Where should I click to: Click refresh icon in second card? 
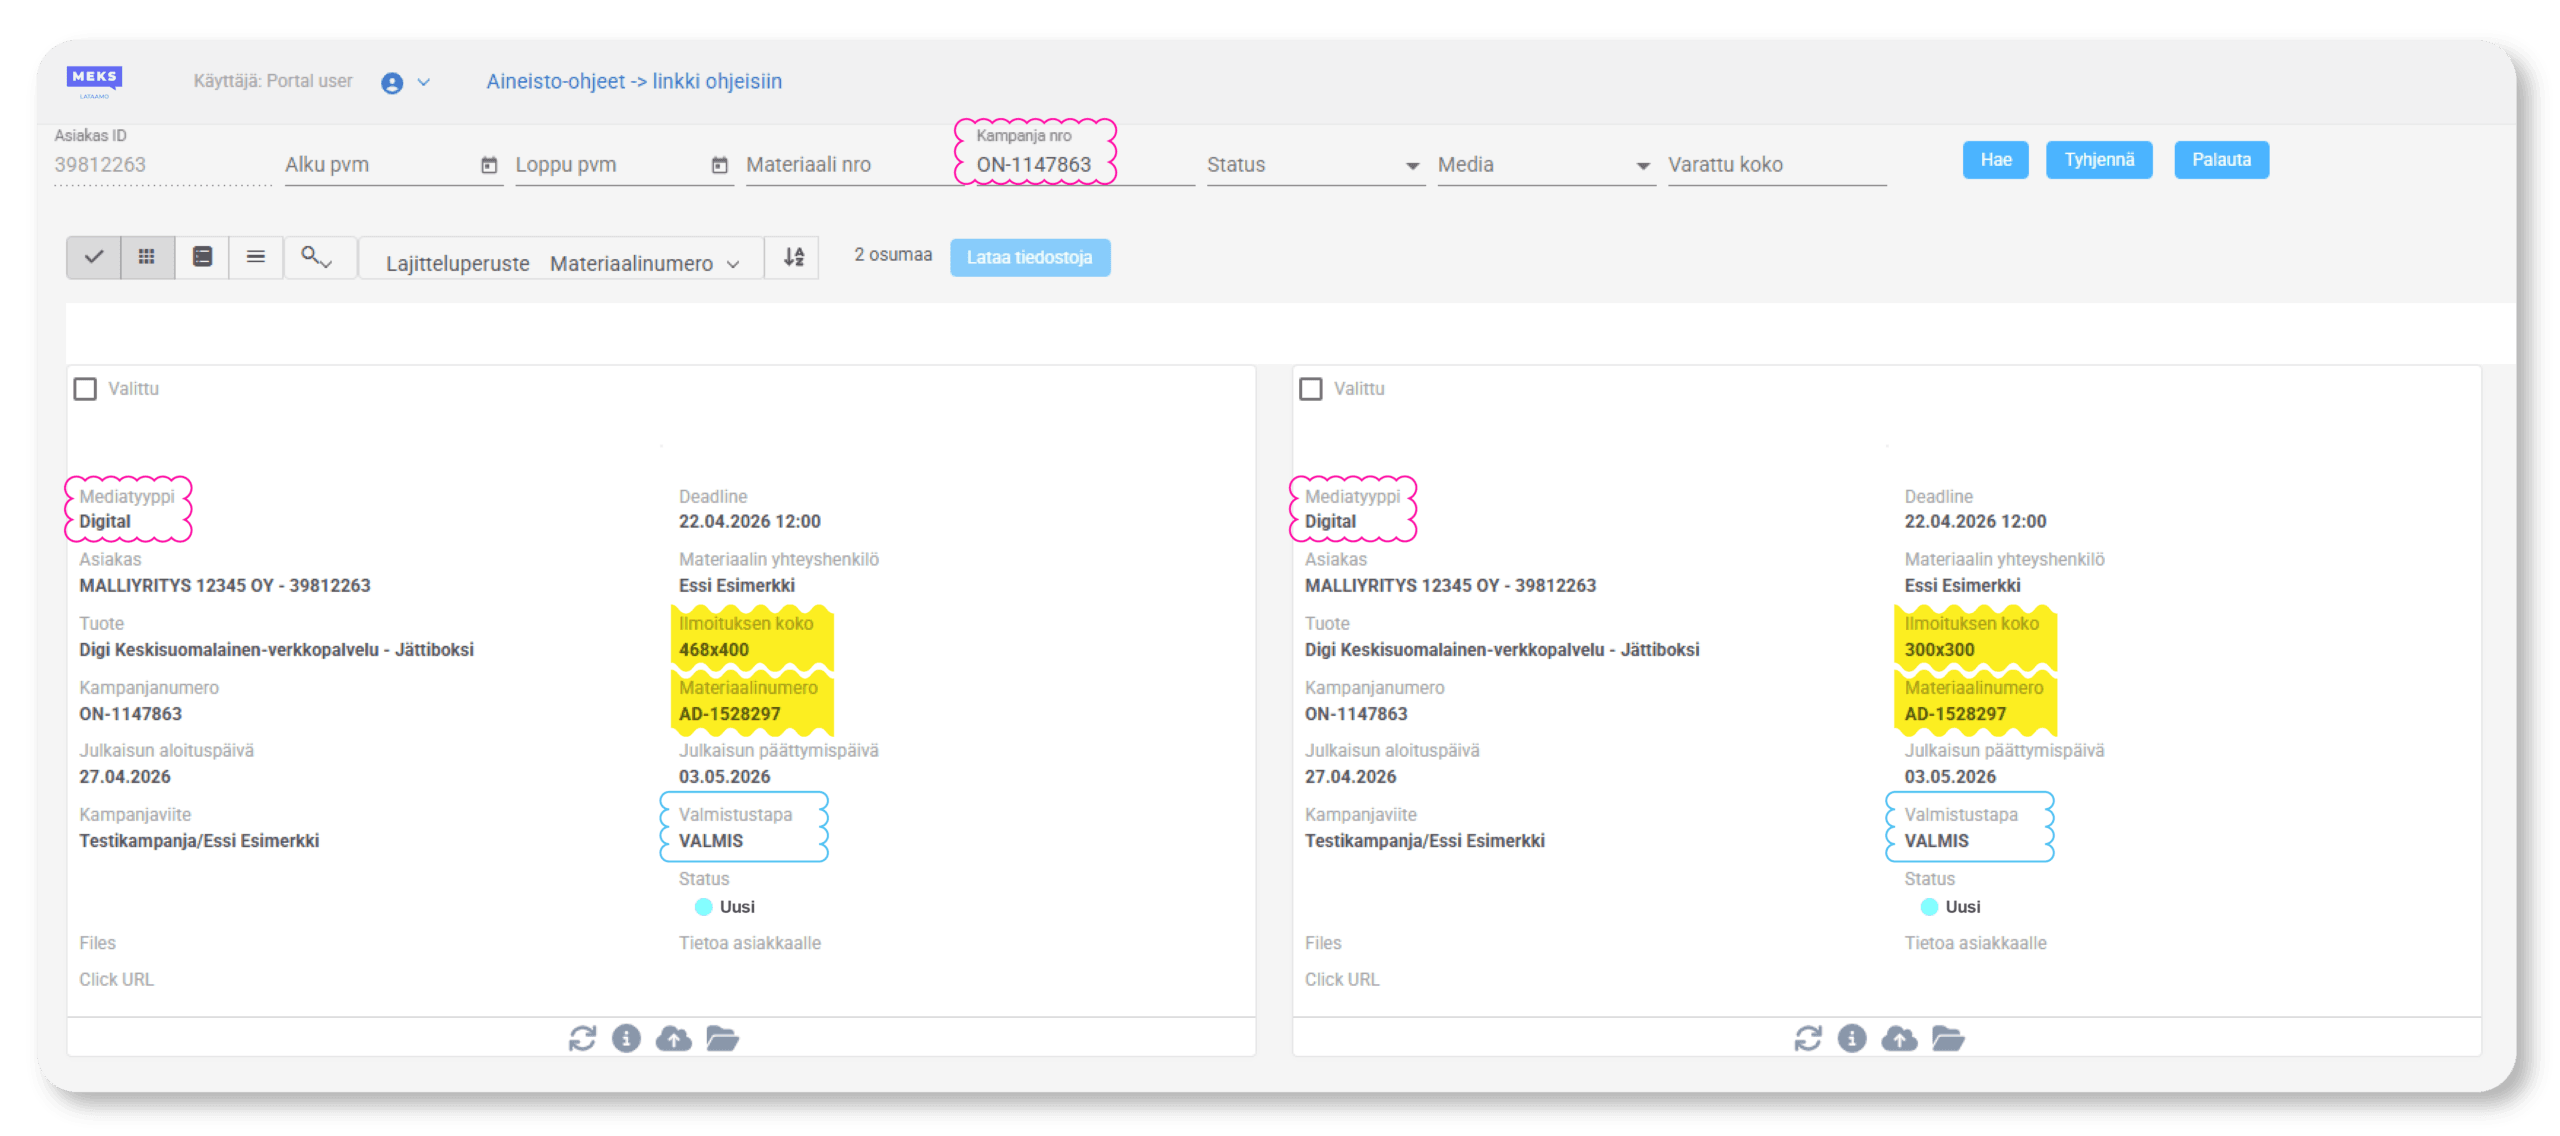click(1807, 1038)
